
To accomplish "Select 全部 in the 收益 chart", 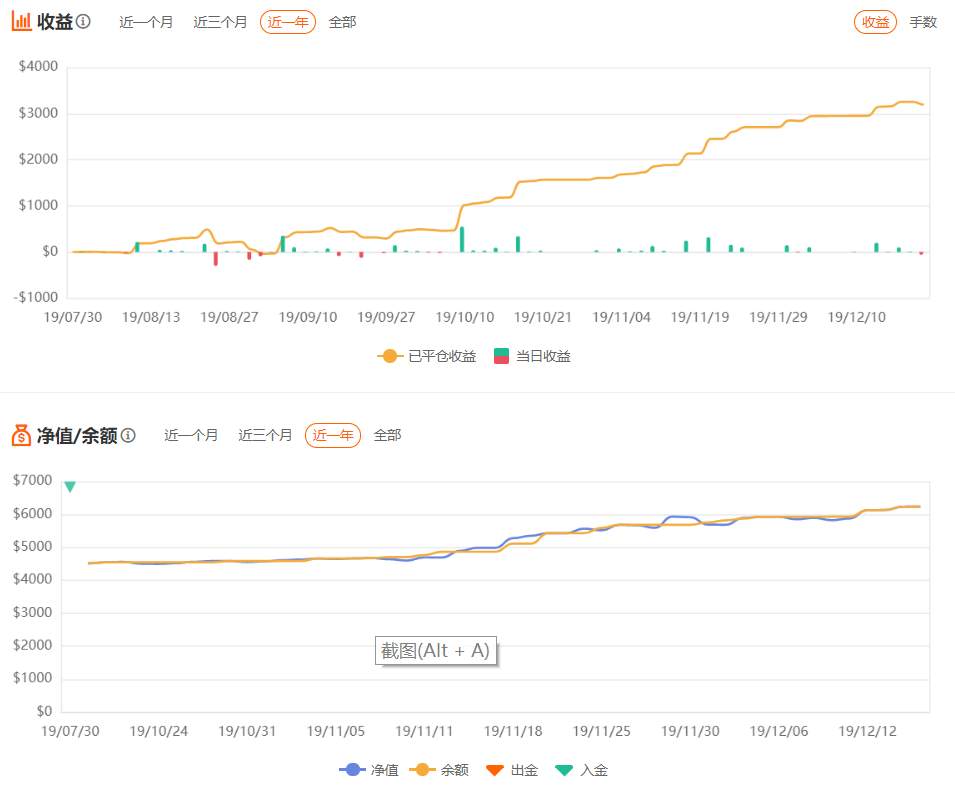I will [x=342, y=23].
